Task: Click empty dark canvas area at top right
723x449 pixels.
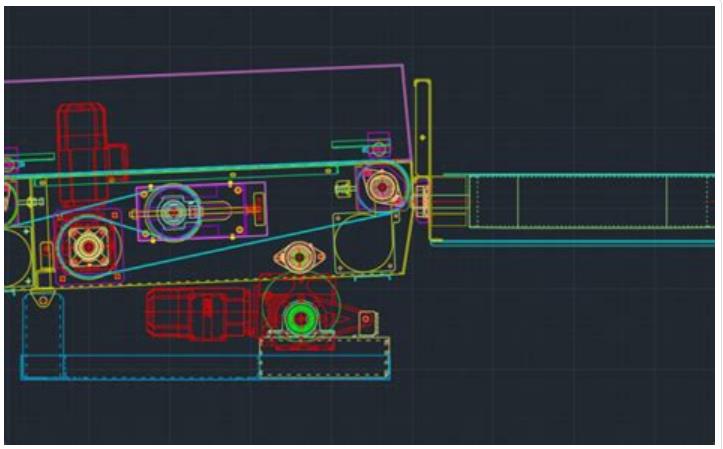Action: pos(600,60)
